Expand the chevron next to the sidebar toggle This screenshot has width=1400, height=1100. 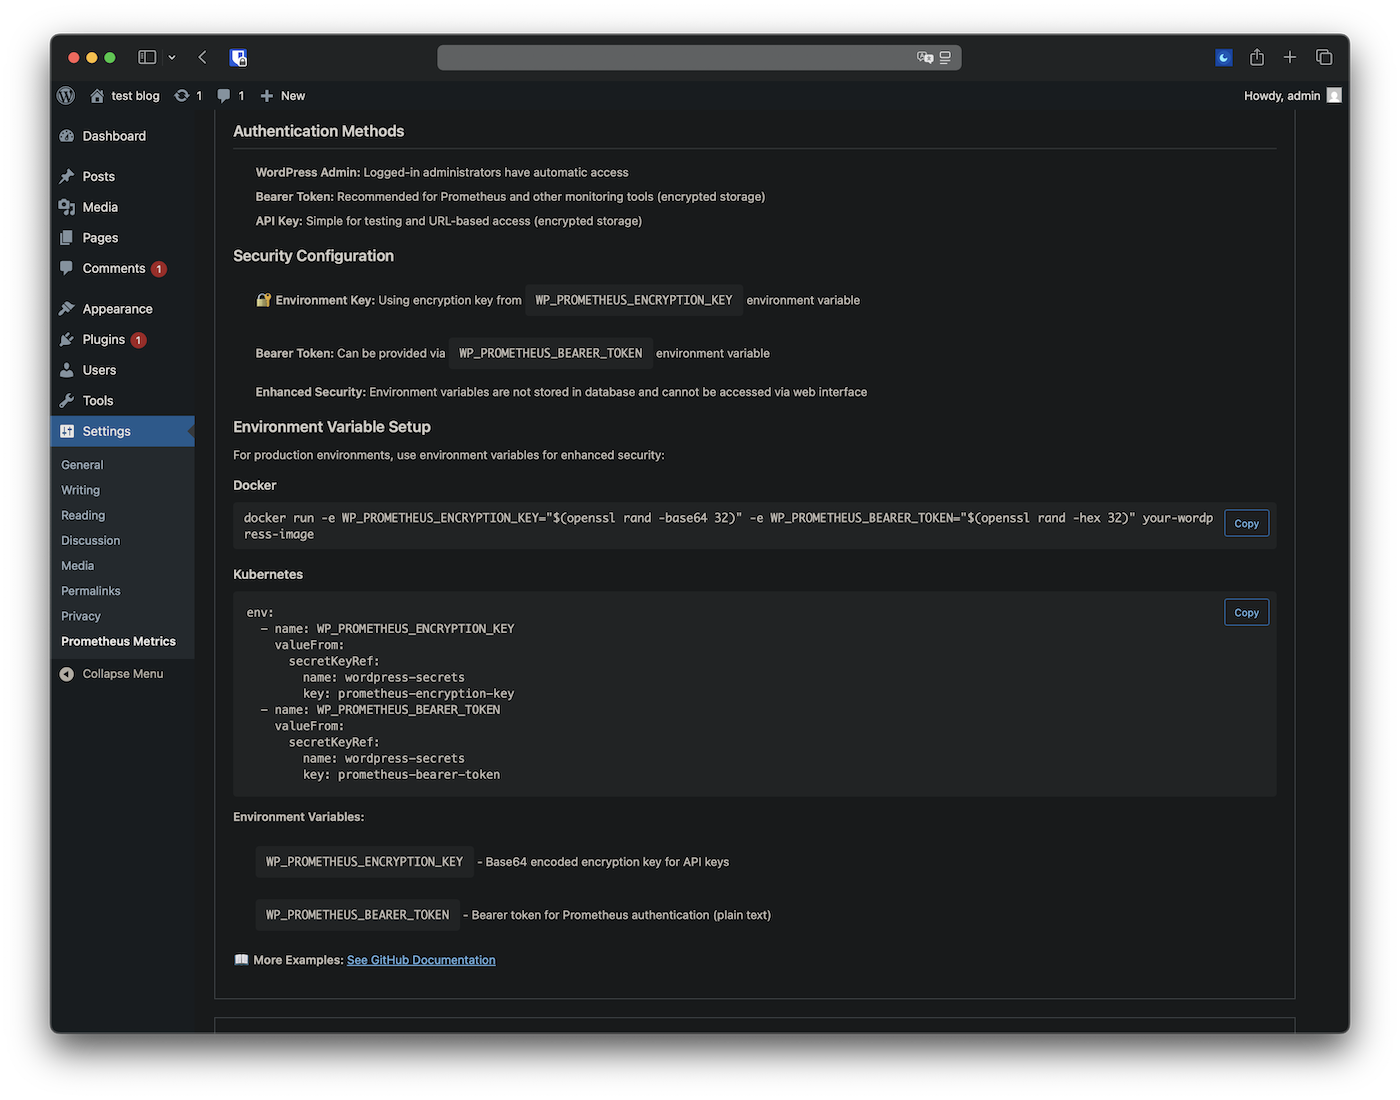[x=171, y=57]
